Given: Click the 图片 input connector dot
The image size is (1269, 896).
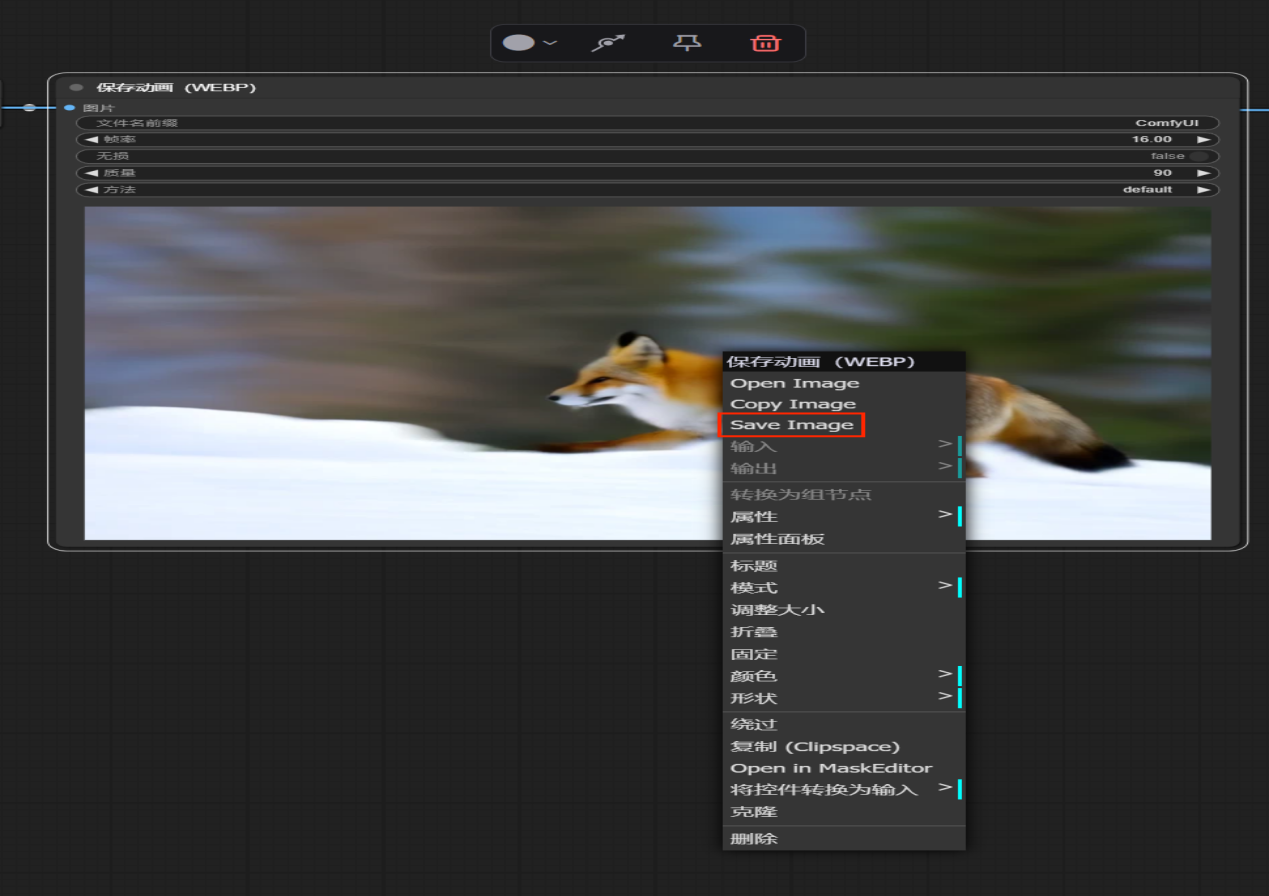Looking at the screenshot, I should pyautogui.click(x=70, y=107).
